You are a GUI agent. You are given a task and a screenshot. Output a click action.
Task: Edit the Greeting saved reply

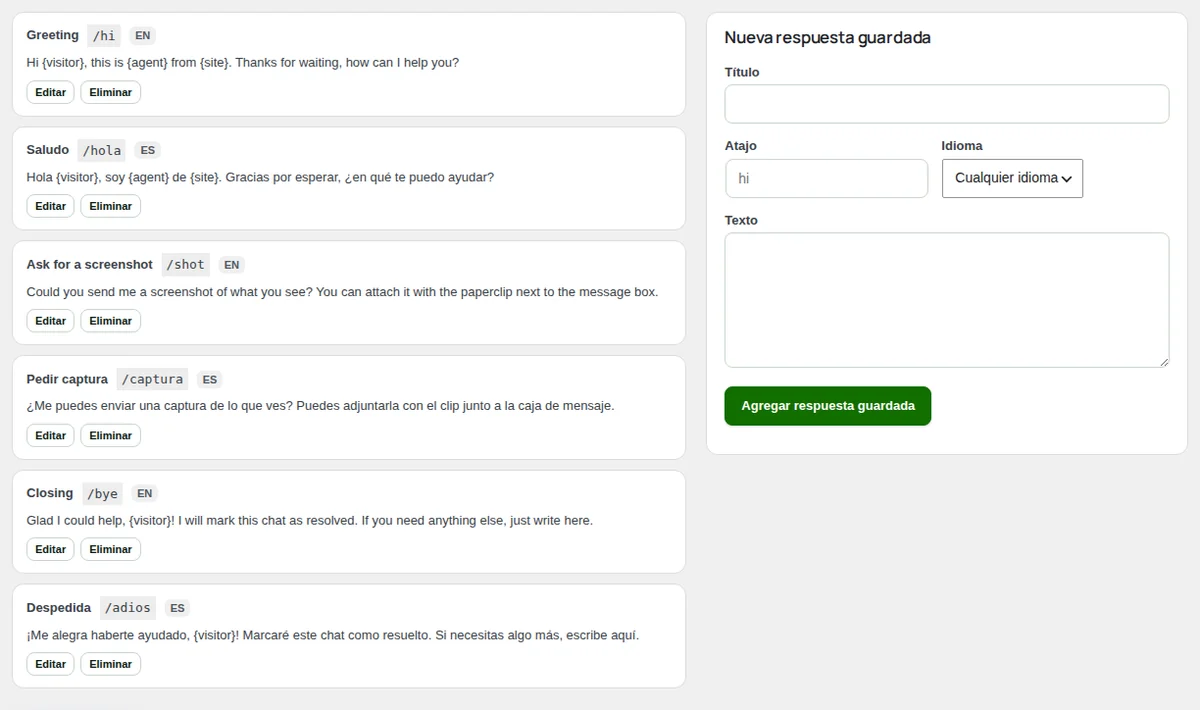click(50, 92)
